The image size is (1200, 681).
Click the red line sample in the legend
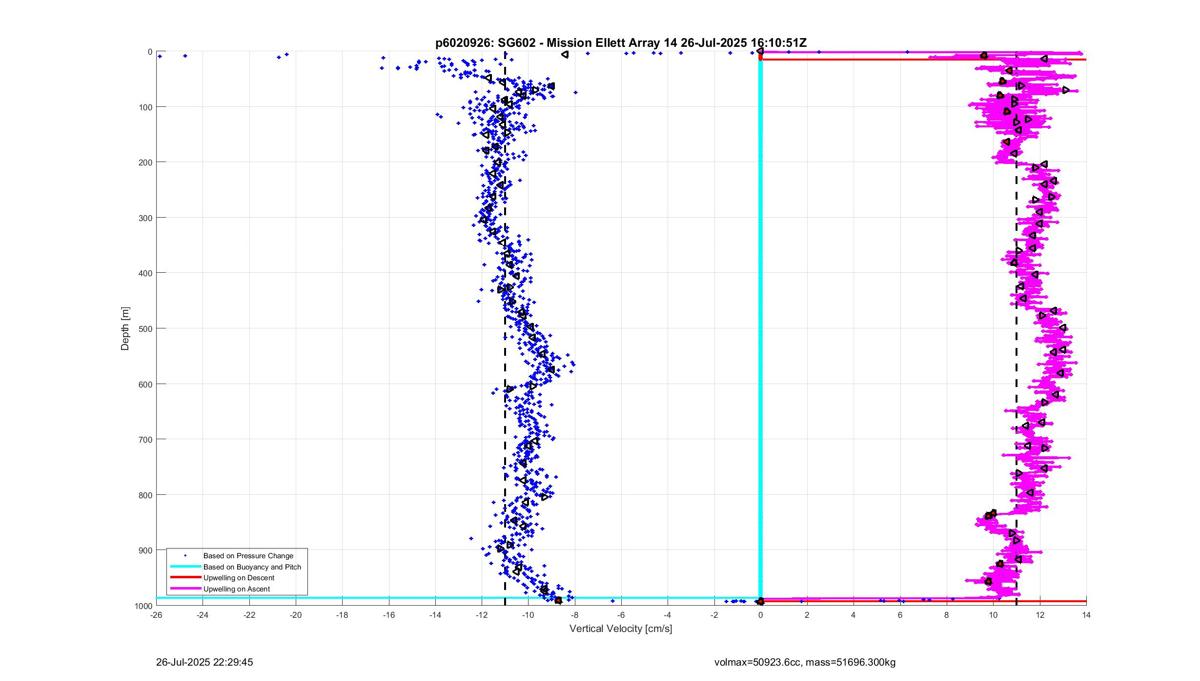pyautogui.click(x=184, y=578)
